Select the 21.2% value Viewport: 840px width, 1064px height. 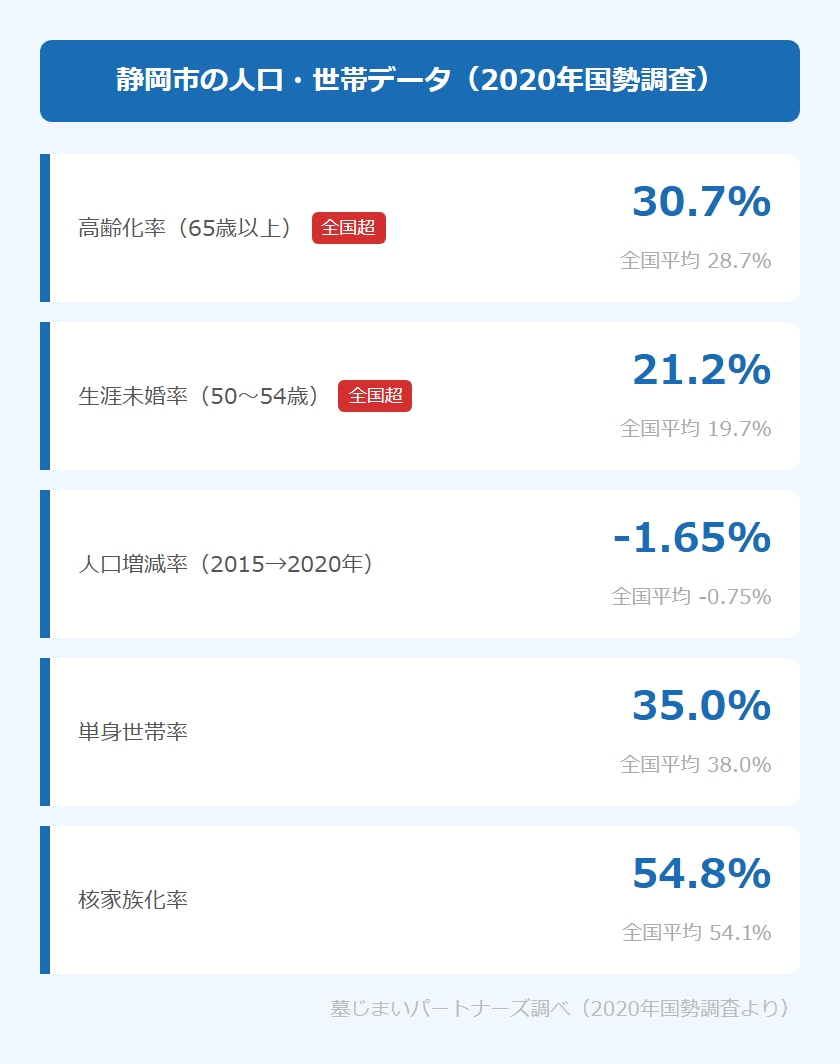pyautogui.click(x=701, y=370)
